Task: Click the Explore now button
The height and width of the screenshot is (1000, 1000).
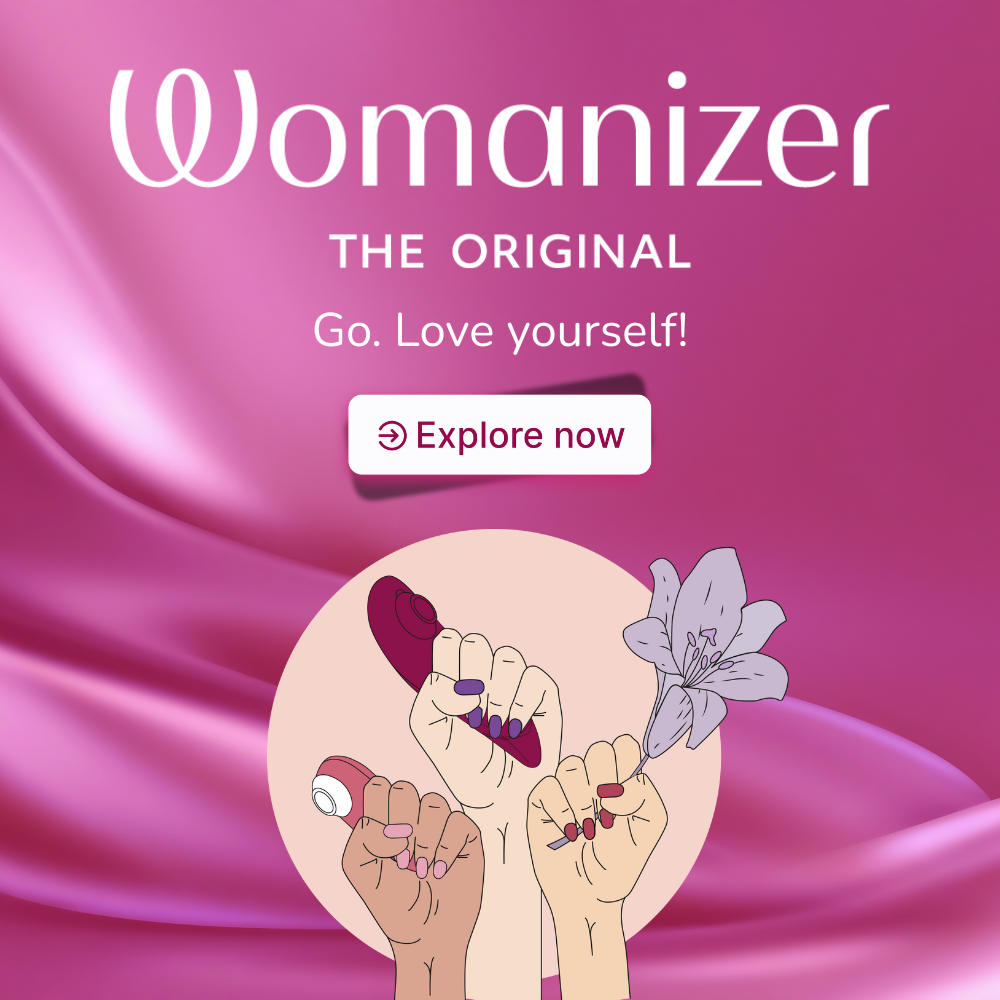Action: (499, 435)
